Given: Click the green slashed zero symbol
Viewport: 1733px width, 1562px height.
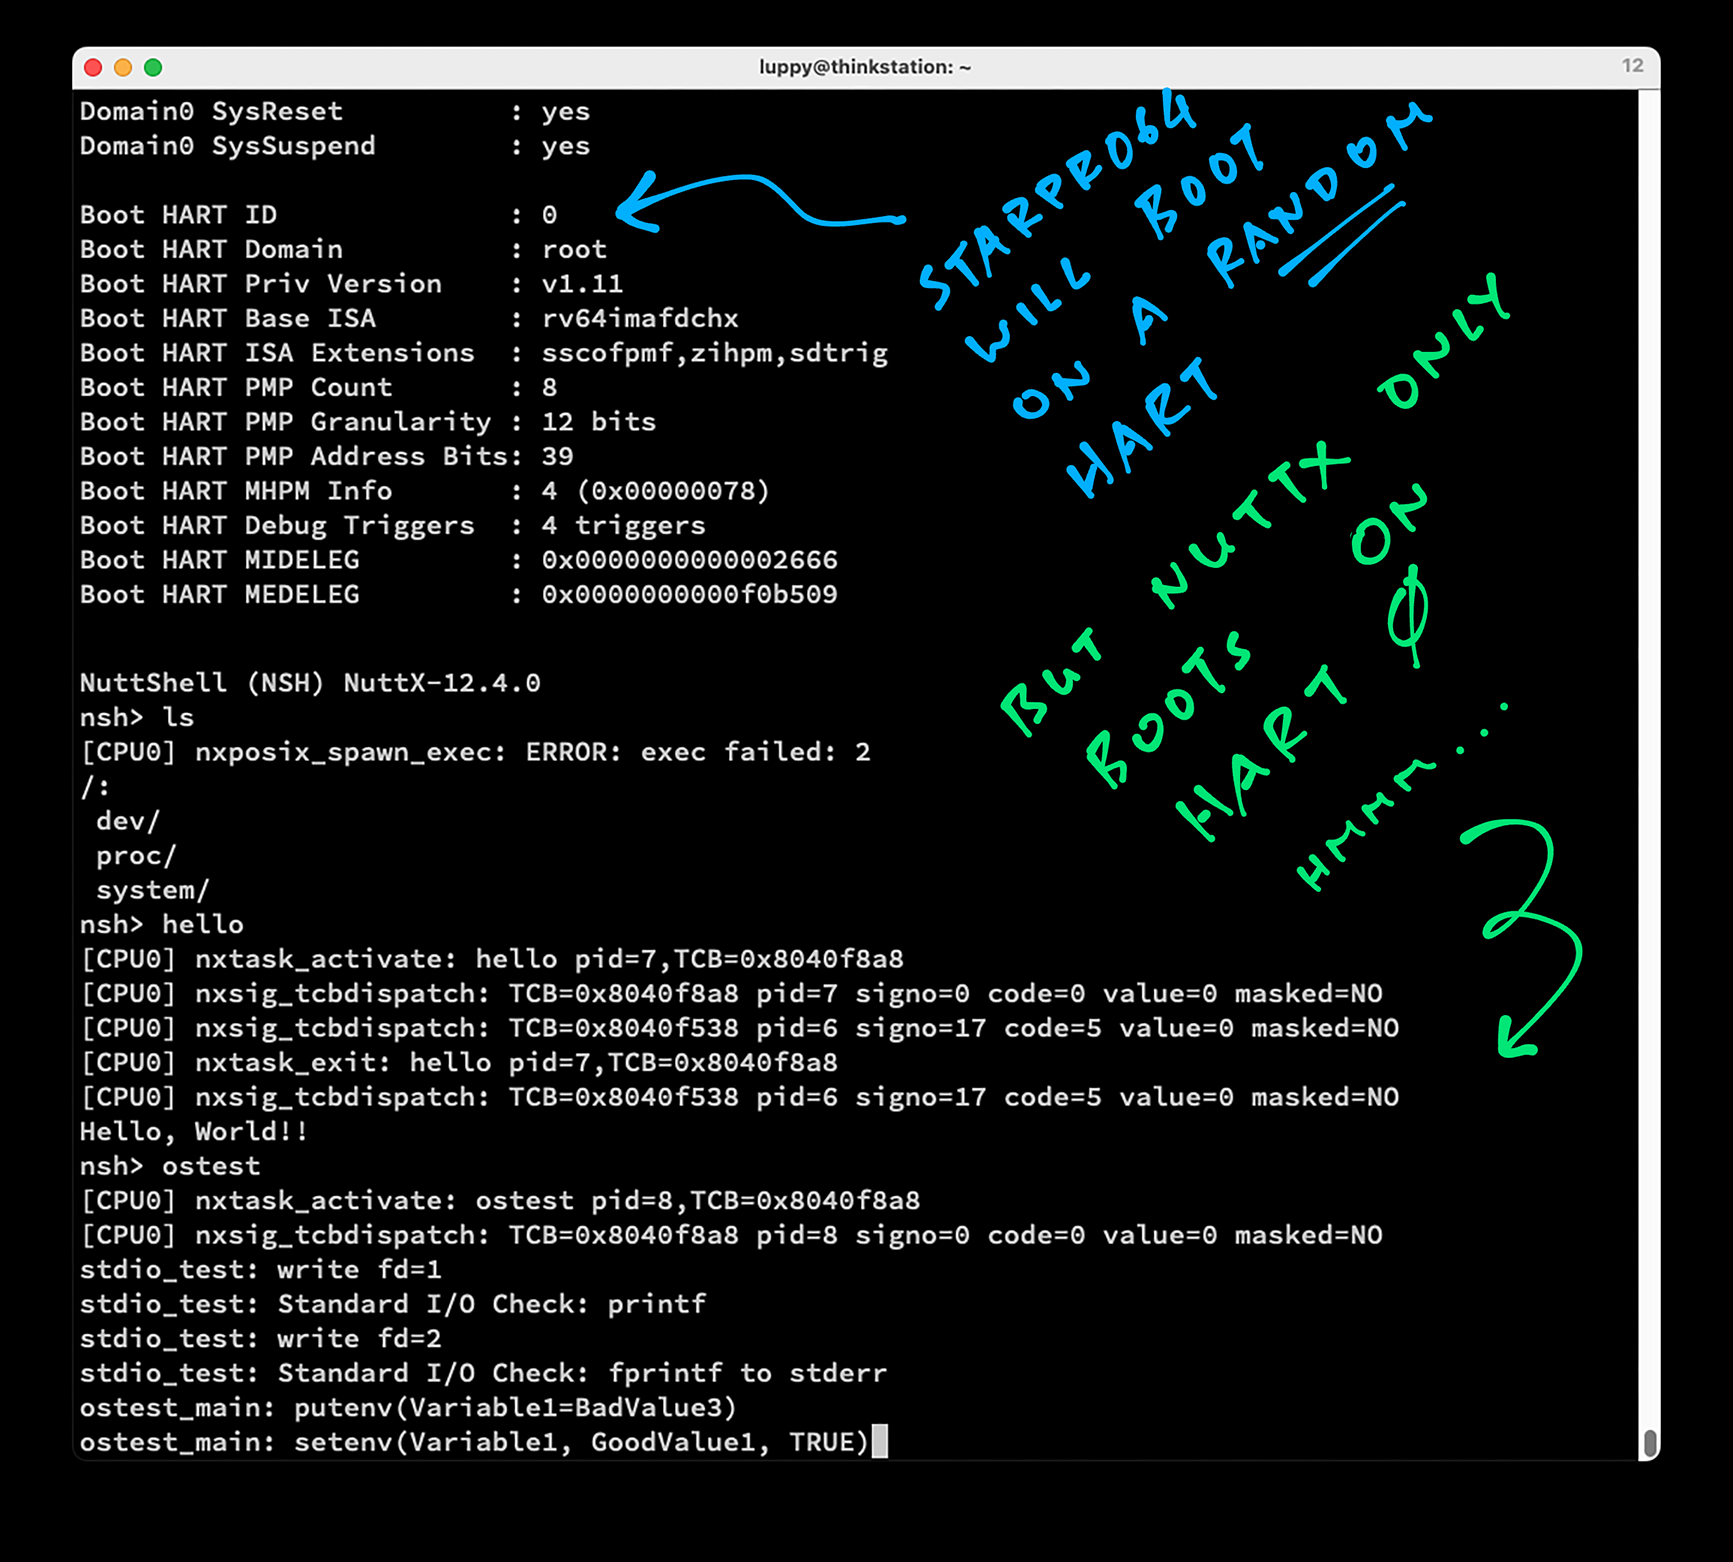Looking at the screenshot, I should 1410,615.
